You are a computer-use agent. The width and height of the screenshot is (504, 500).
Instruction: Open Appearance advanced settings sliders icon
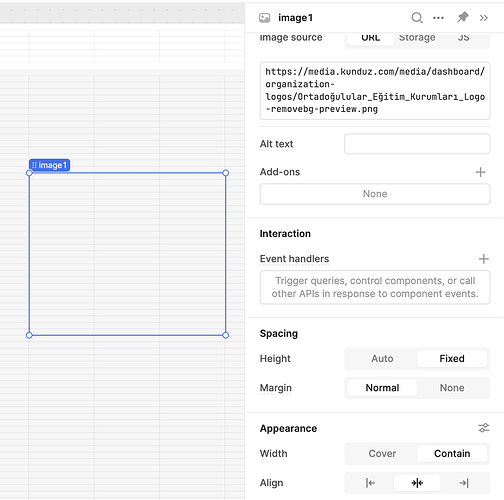[484, 428]
